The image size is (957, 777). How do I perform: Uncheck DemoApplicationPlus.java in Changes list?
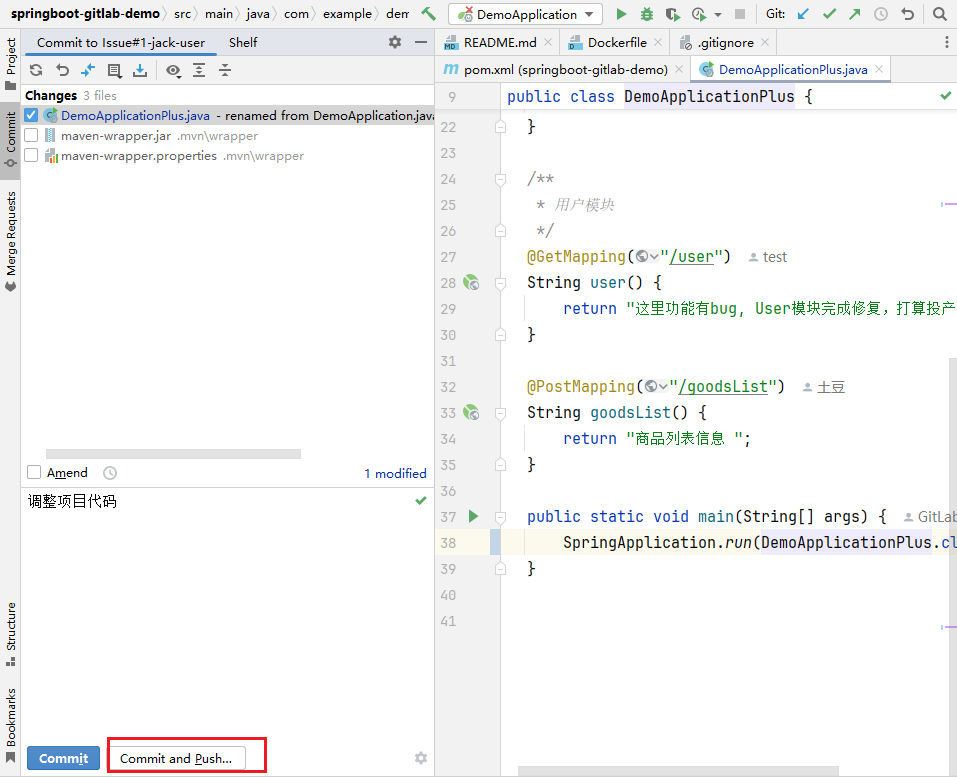pos(31,115)
